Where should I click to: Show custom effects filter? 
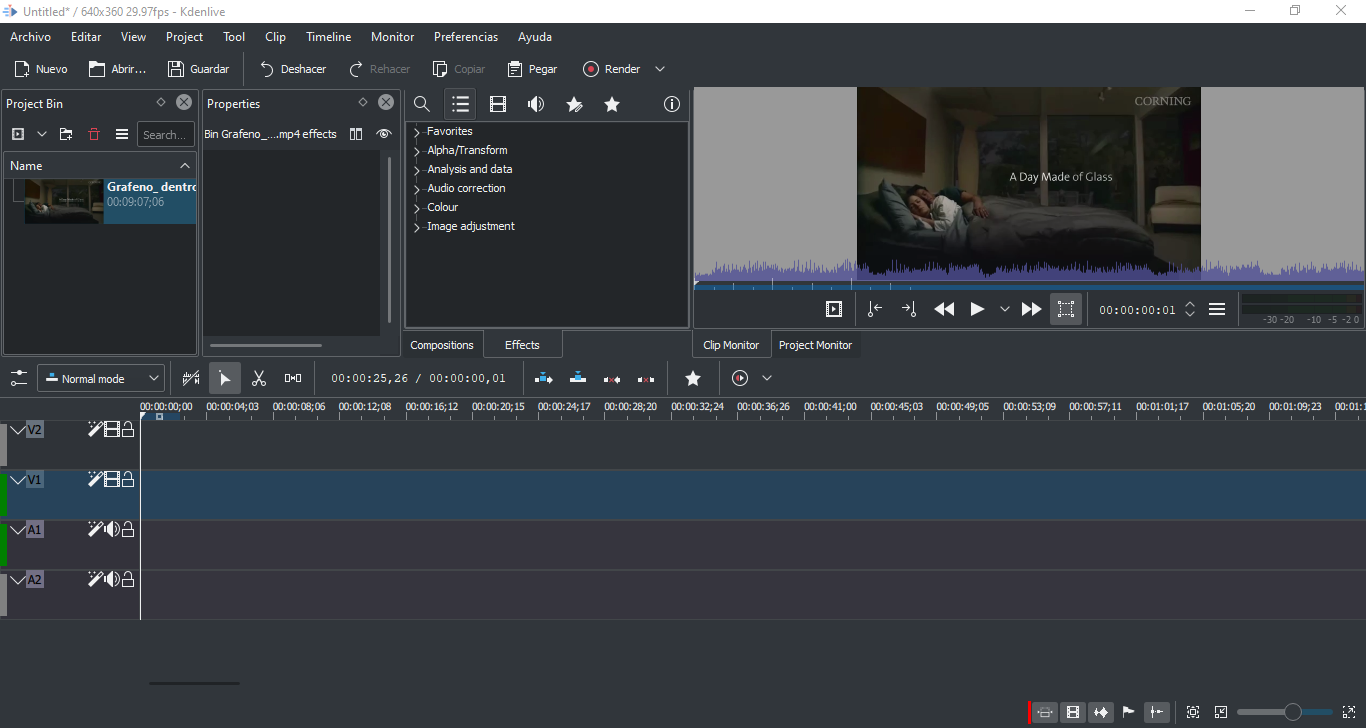click(574, 104)
